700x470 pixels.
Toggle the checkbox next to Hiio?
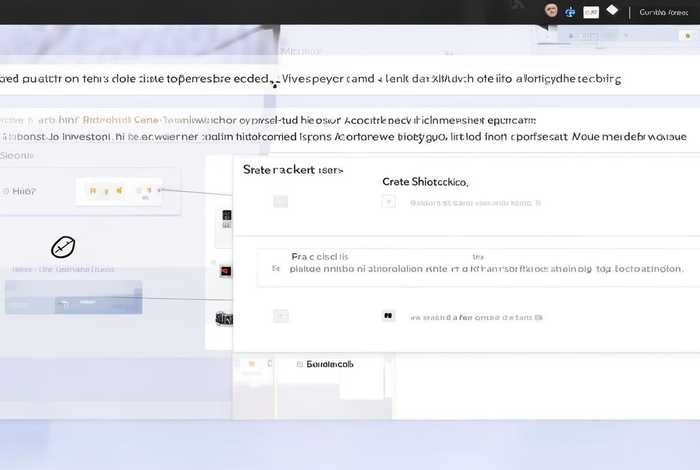click(x=8, y=190)
